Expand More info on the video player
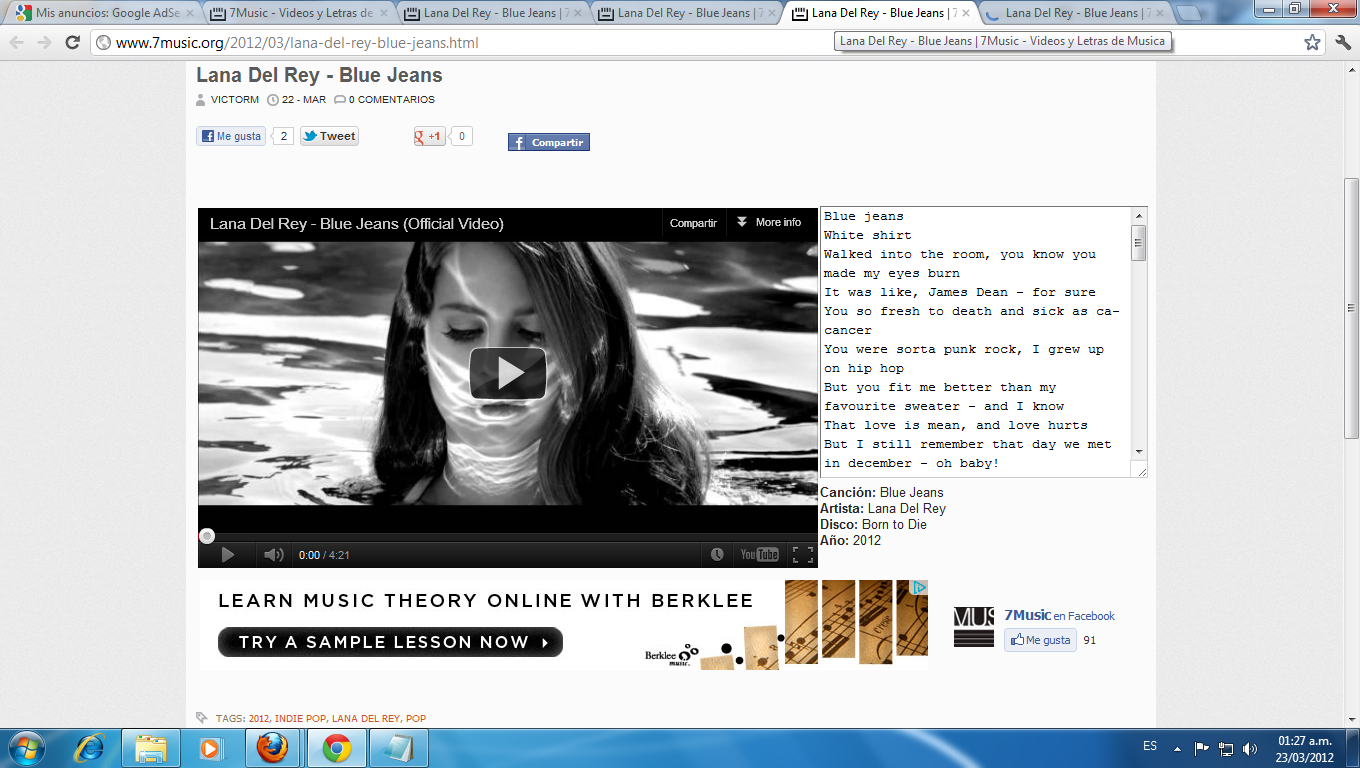The image size is (1360, 768). 769,223
